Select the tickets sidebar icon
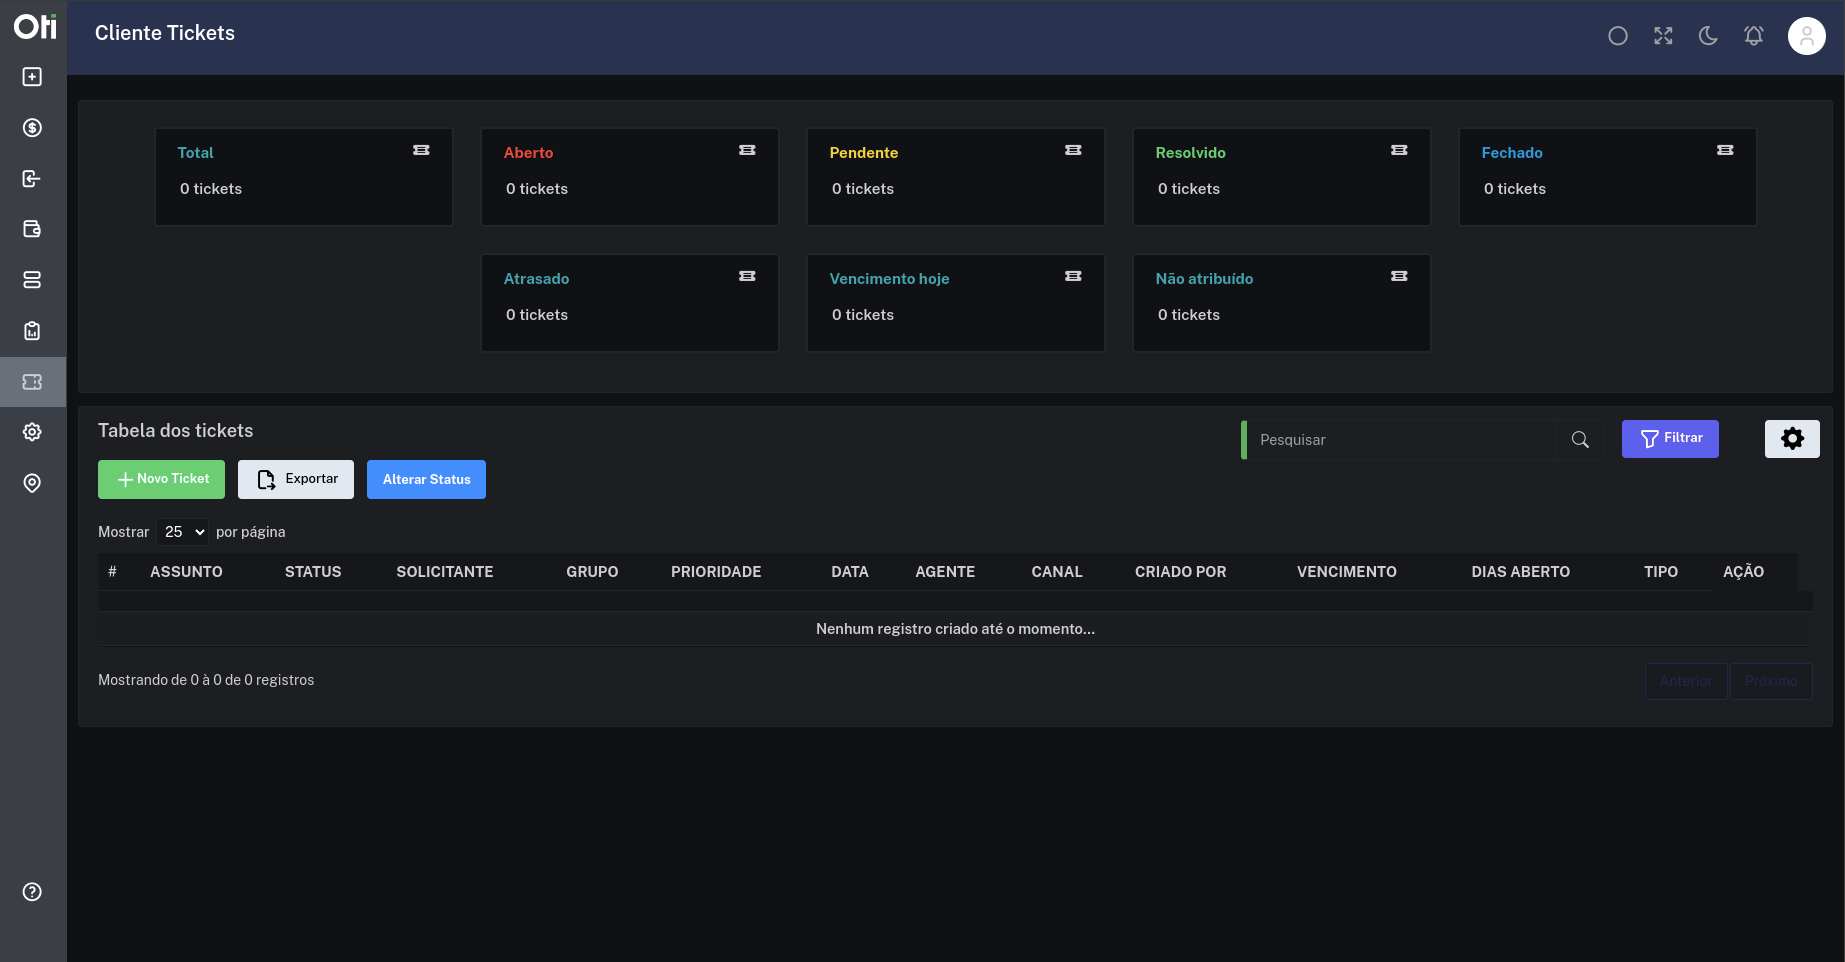Screen dimensions: 1845x962 [32, 382]
